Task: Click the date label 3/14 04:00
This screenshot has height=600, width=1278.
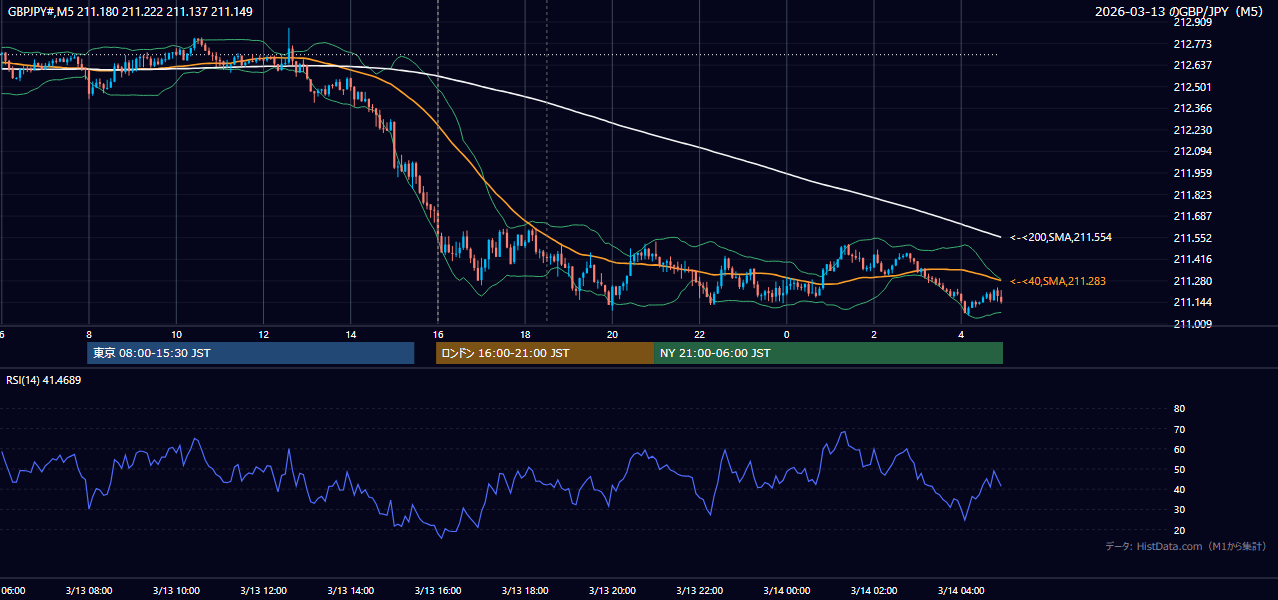Action: [x=960, y=590]
